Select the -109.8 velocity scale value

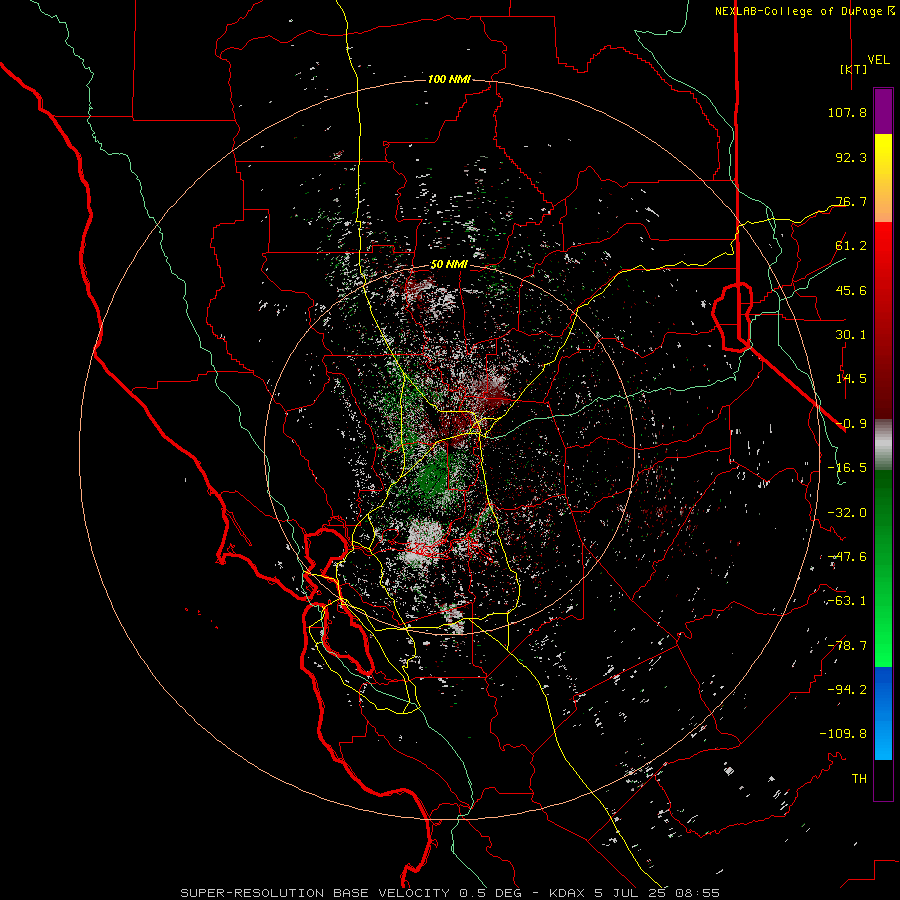click(843, 734)
